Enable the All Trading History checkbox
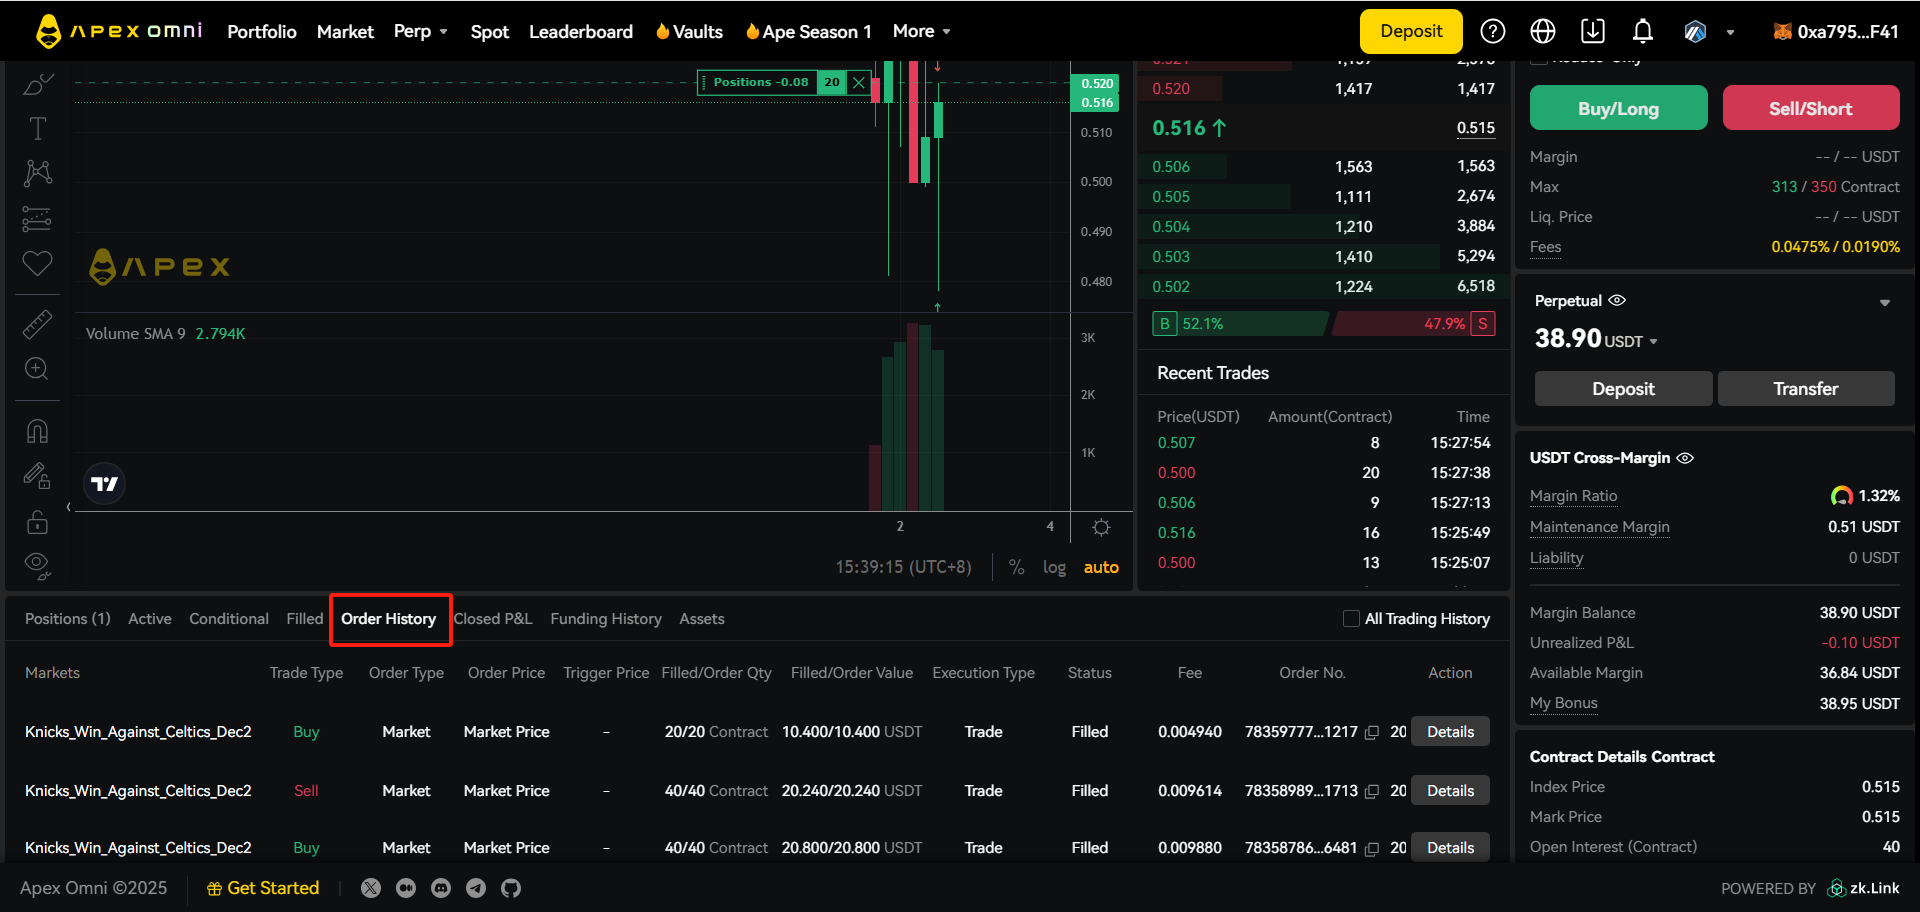 point(1351,619)
